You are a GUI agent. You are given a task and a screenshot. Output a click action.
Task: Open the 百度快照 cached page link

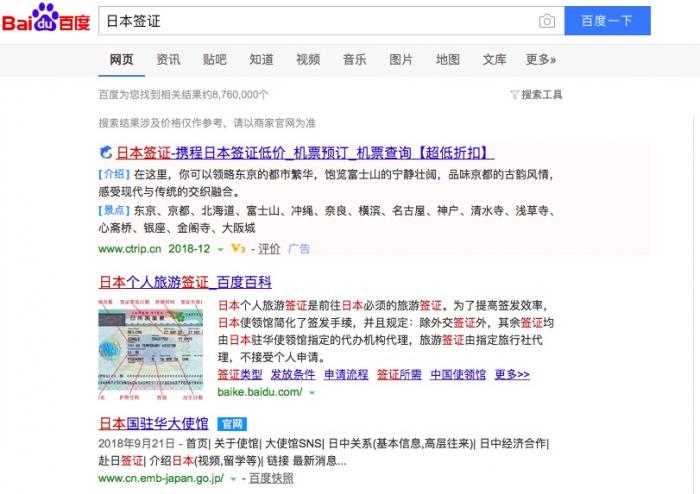coord(271,478)
